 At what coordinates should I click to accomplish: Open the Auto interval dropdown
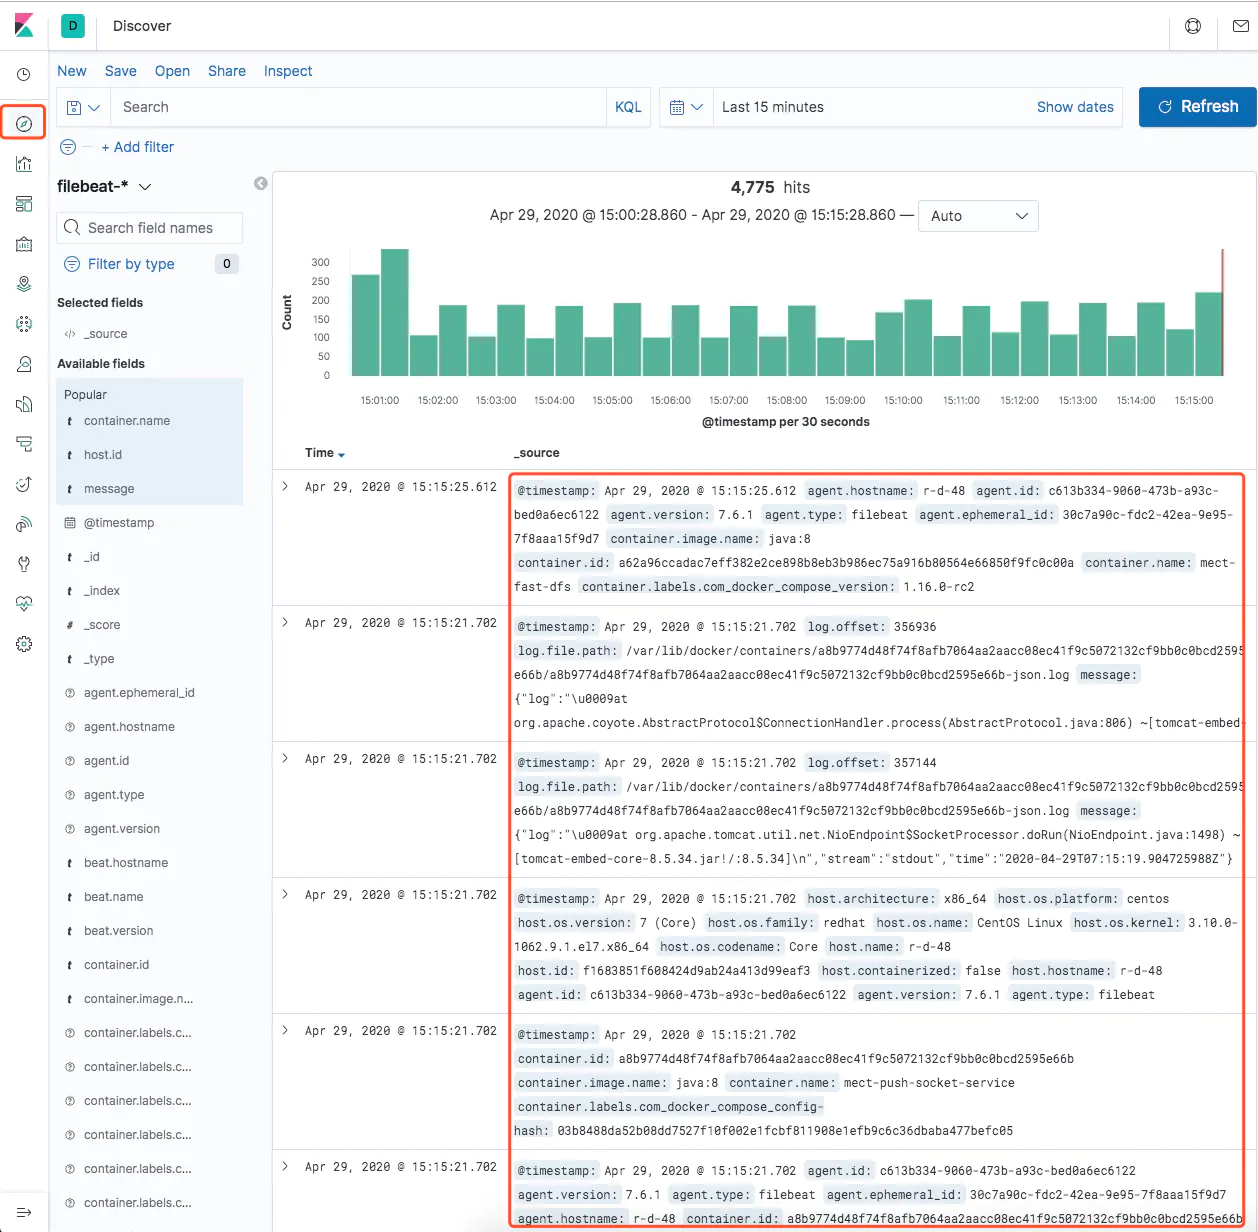click(x=978, y=216)
